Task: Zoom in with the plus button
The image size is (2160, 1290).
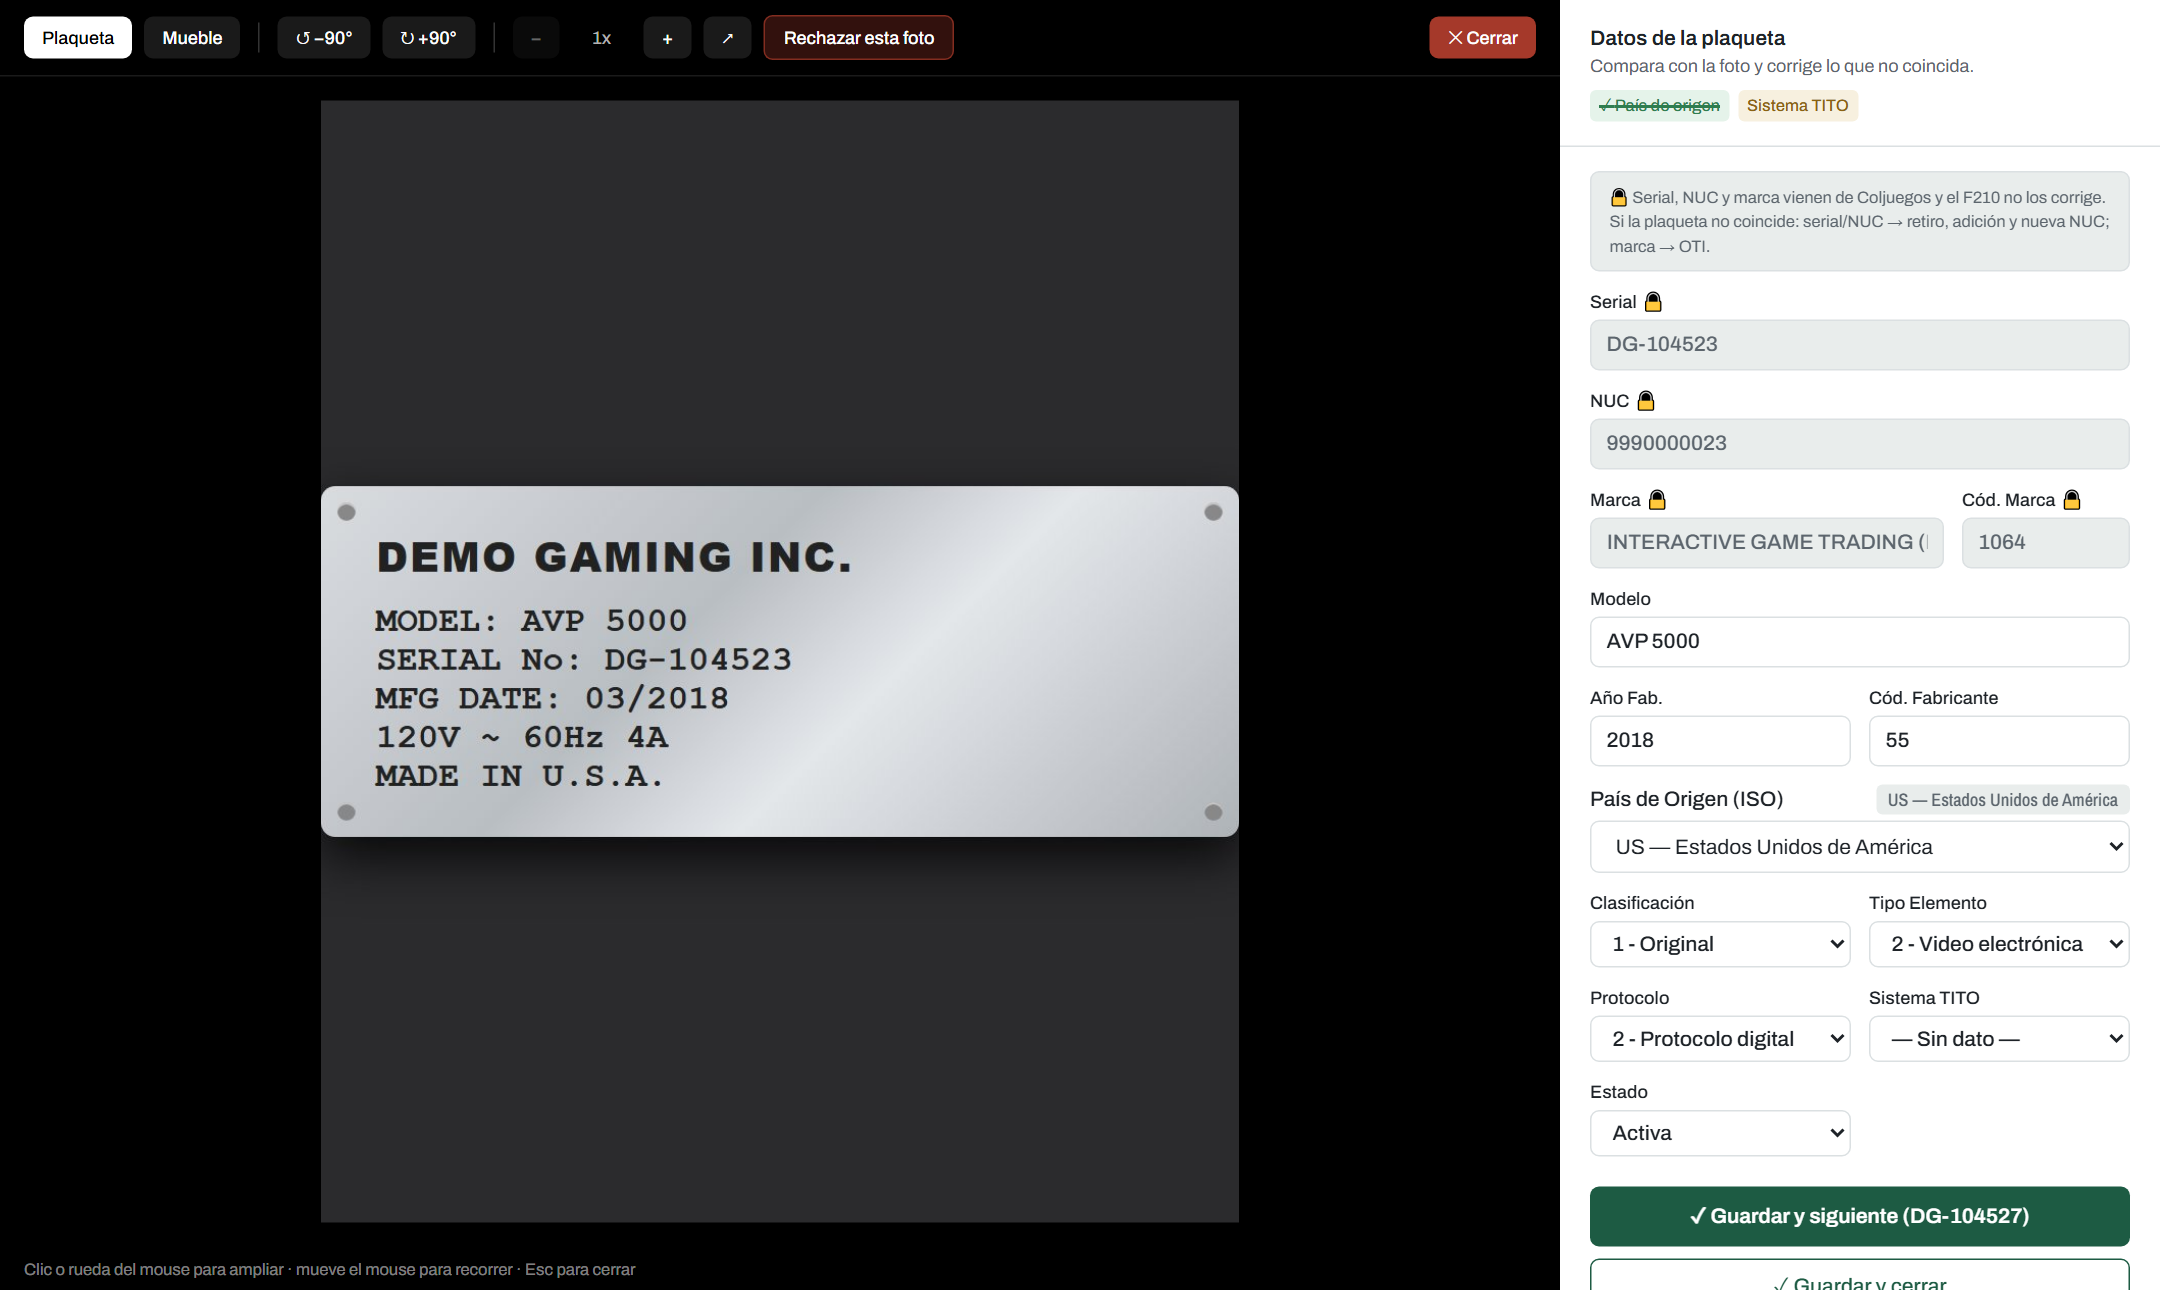Action: [x=667, y=38]
